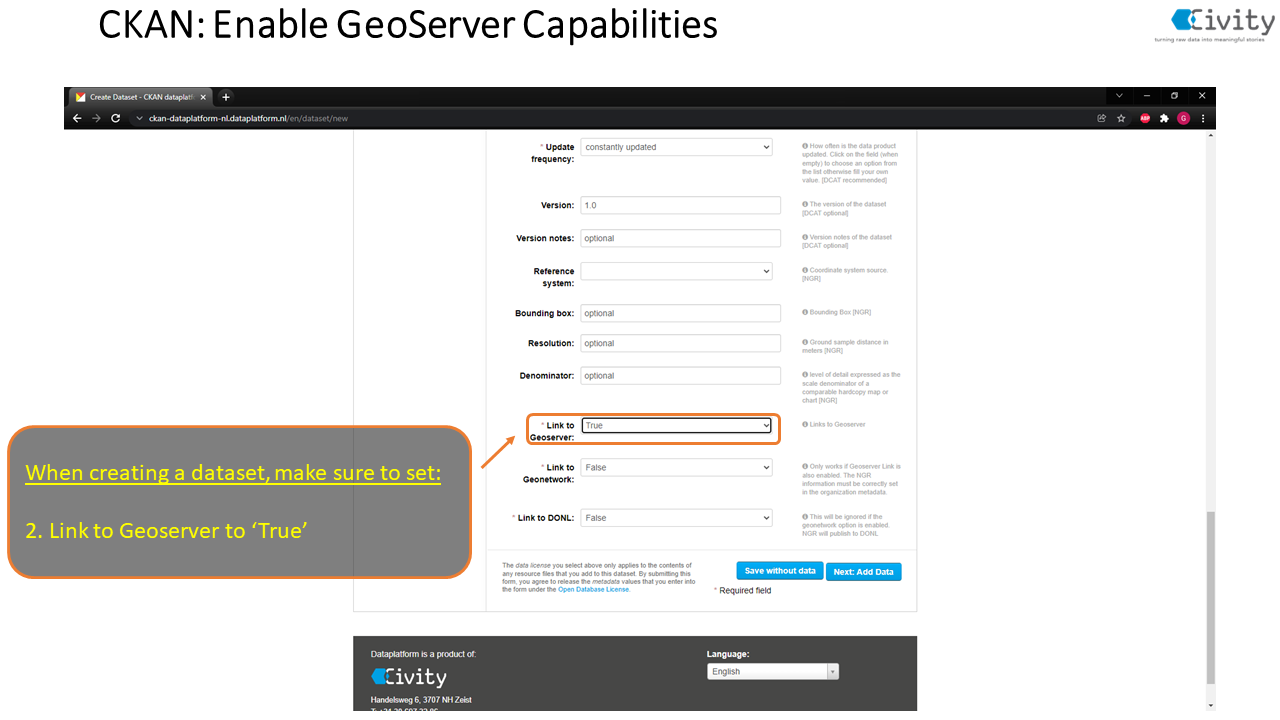This screenshot has height=720, width=1280.
Task: Click the info icon beside Links to Geoserver
Action: click(805, 424)
